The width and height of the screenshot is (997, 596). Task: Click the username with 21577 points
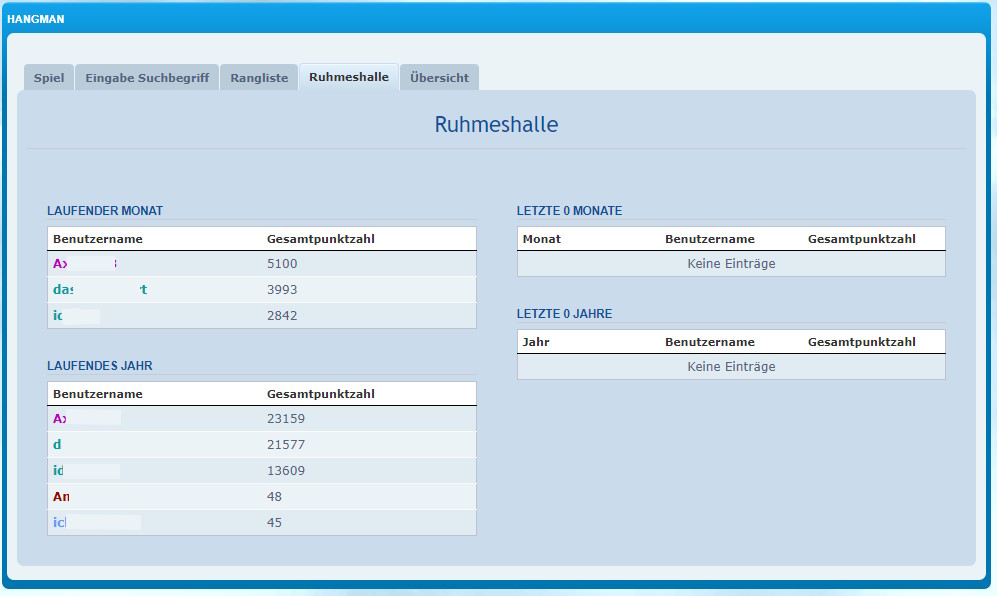pos(58,445)
